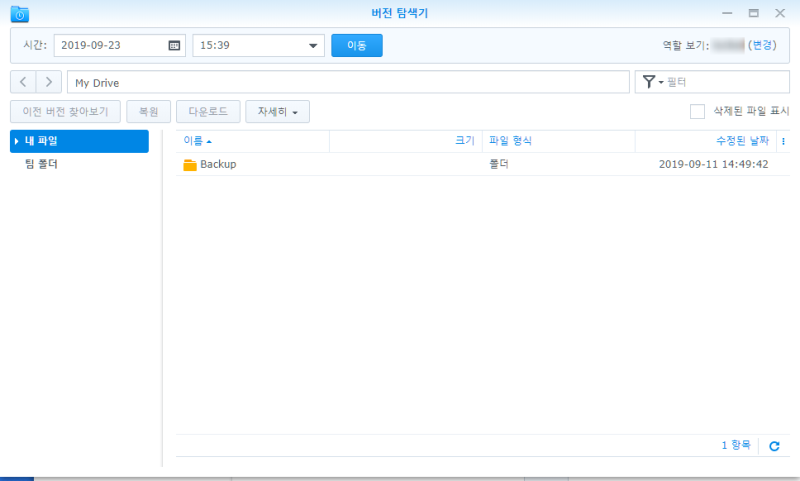Expand the 내 파일 tree arrow

(17, 141)
